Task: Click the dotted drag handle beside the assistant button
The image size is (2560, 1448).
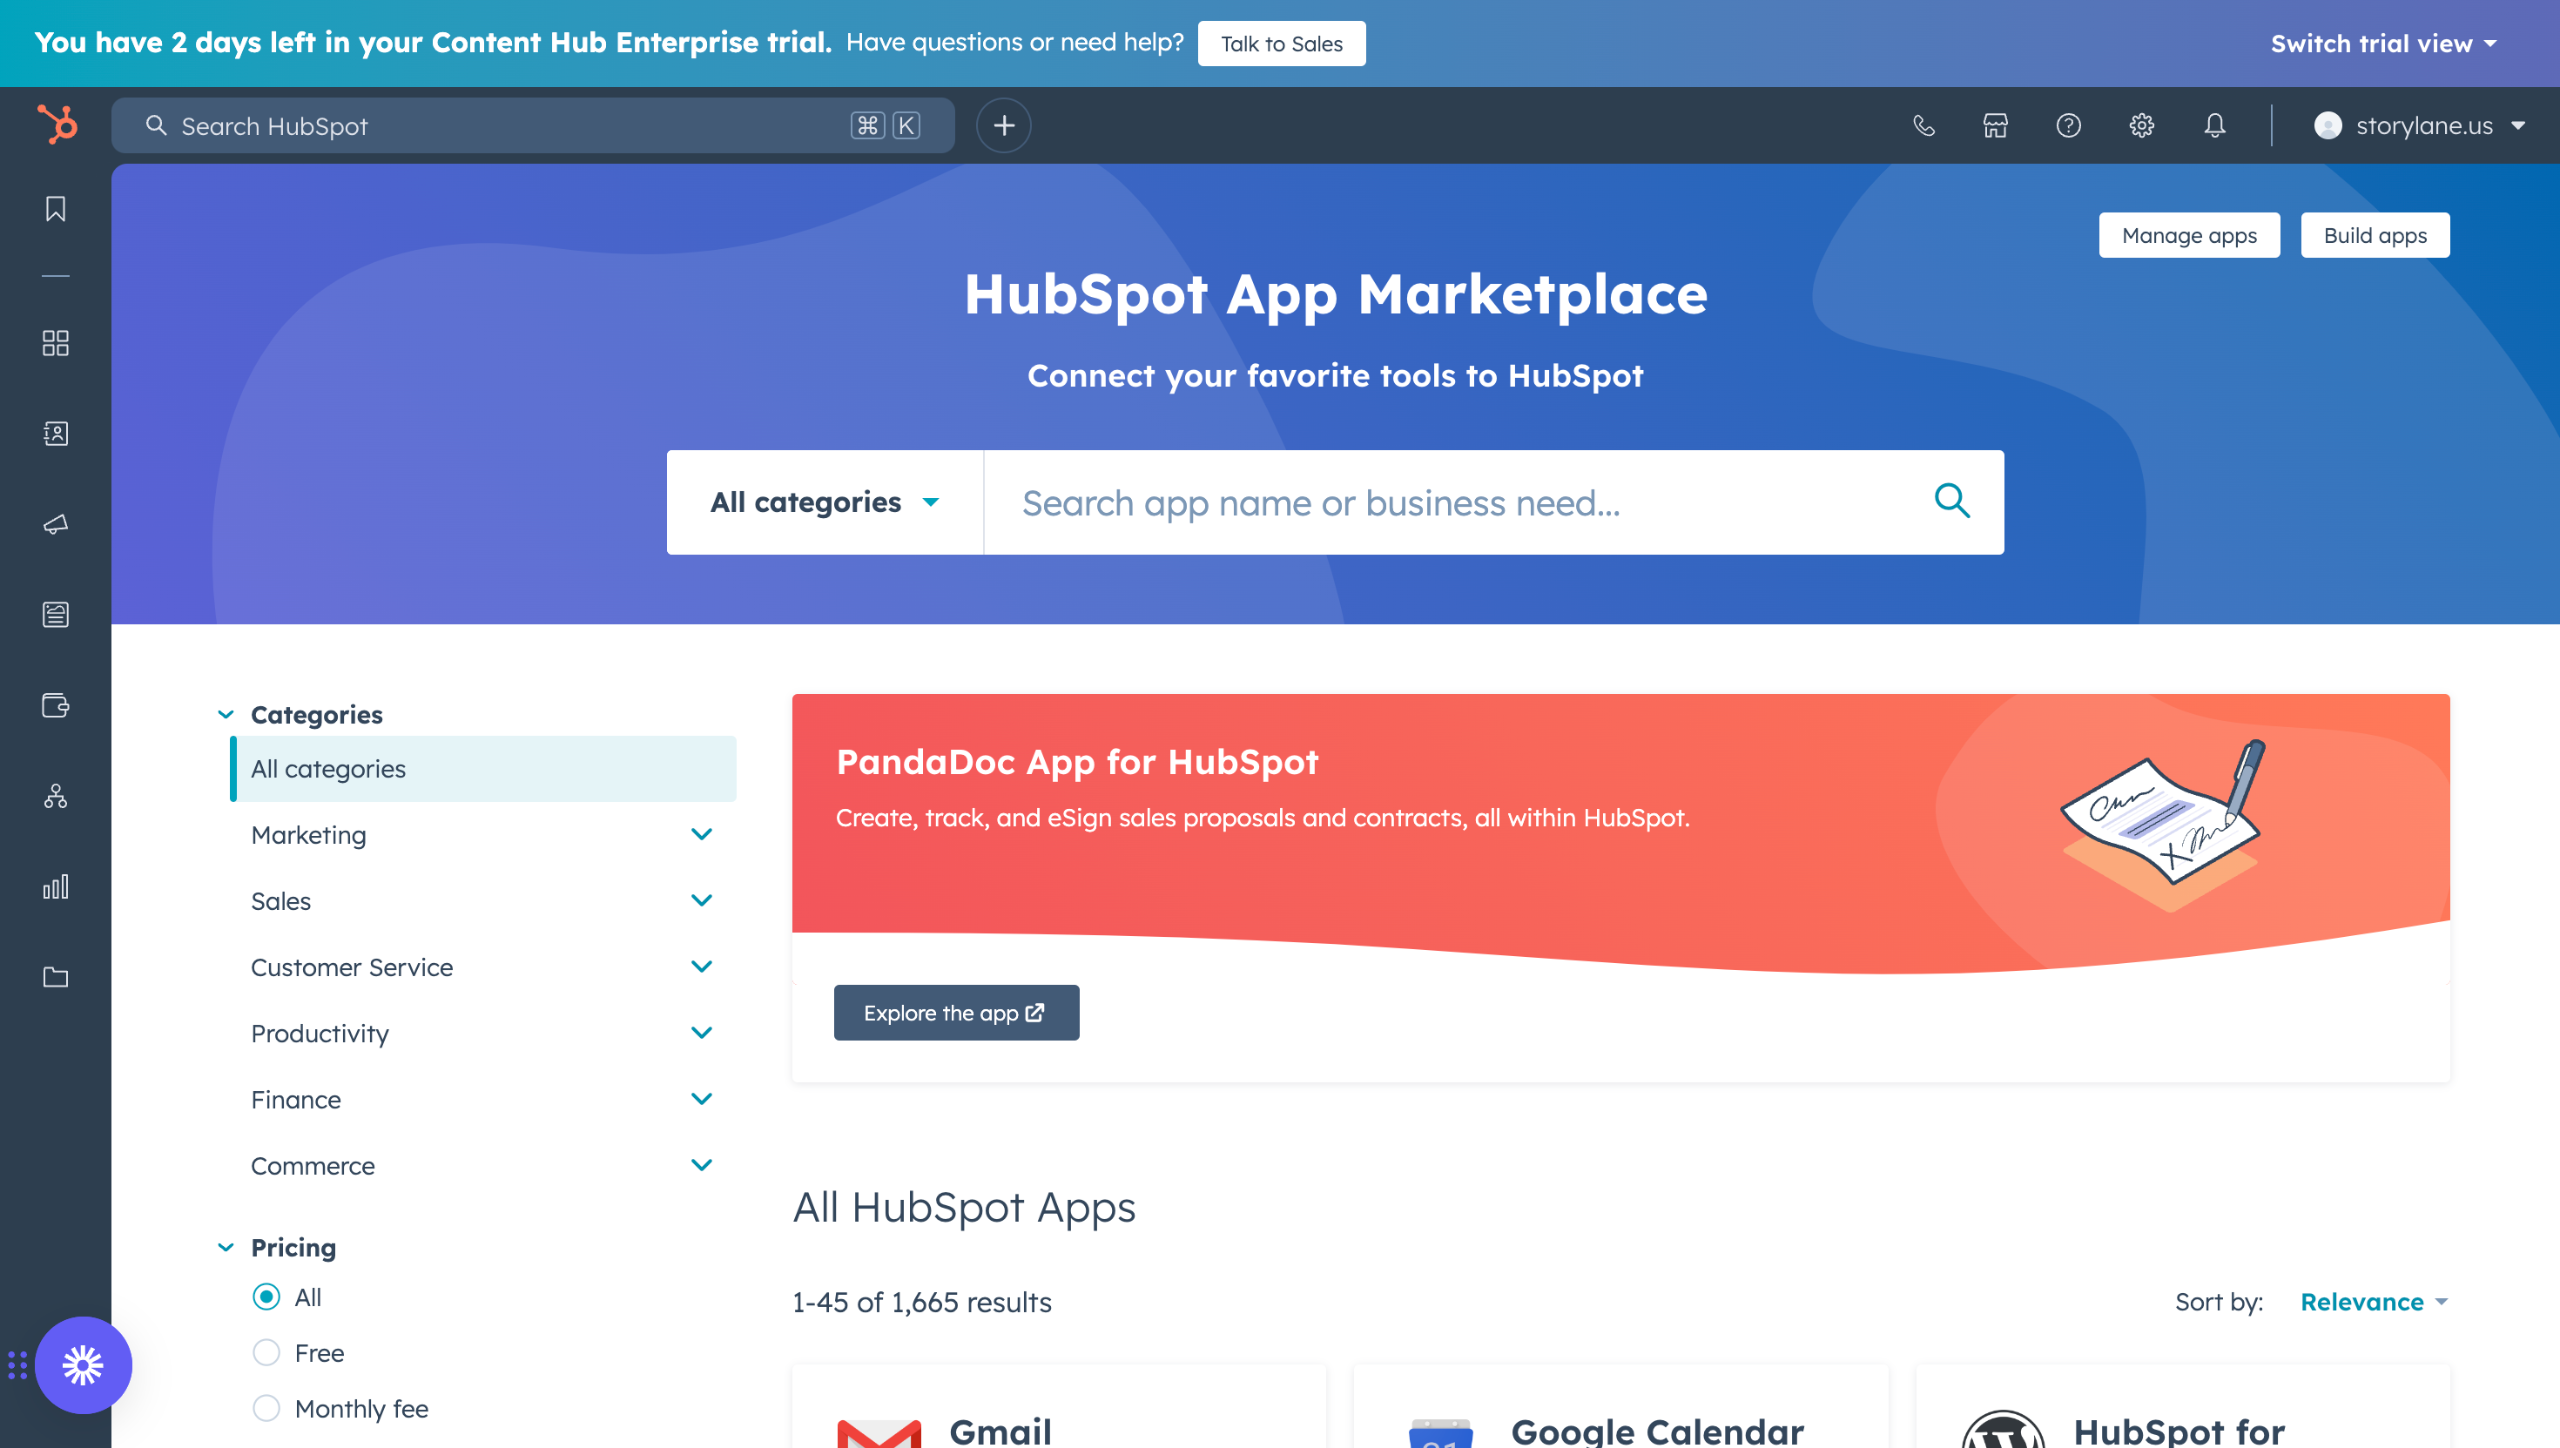Action: pyautogui.click(x=17, y=1365)
